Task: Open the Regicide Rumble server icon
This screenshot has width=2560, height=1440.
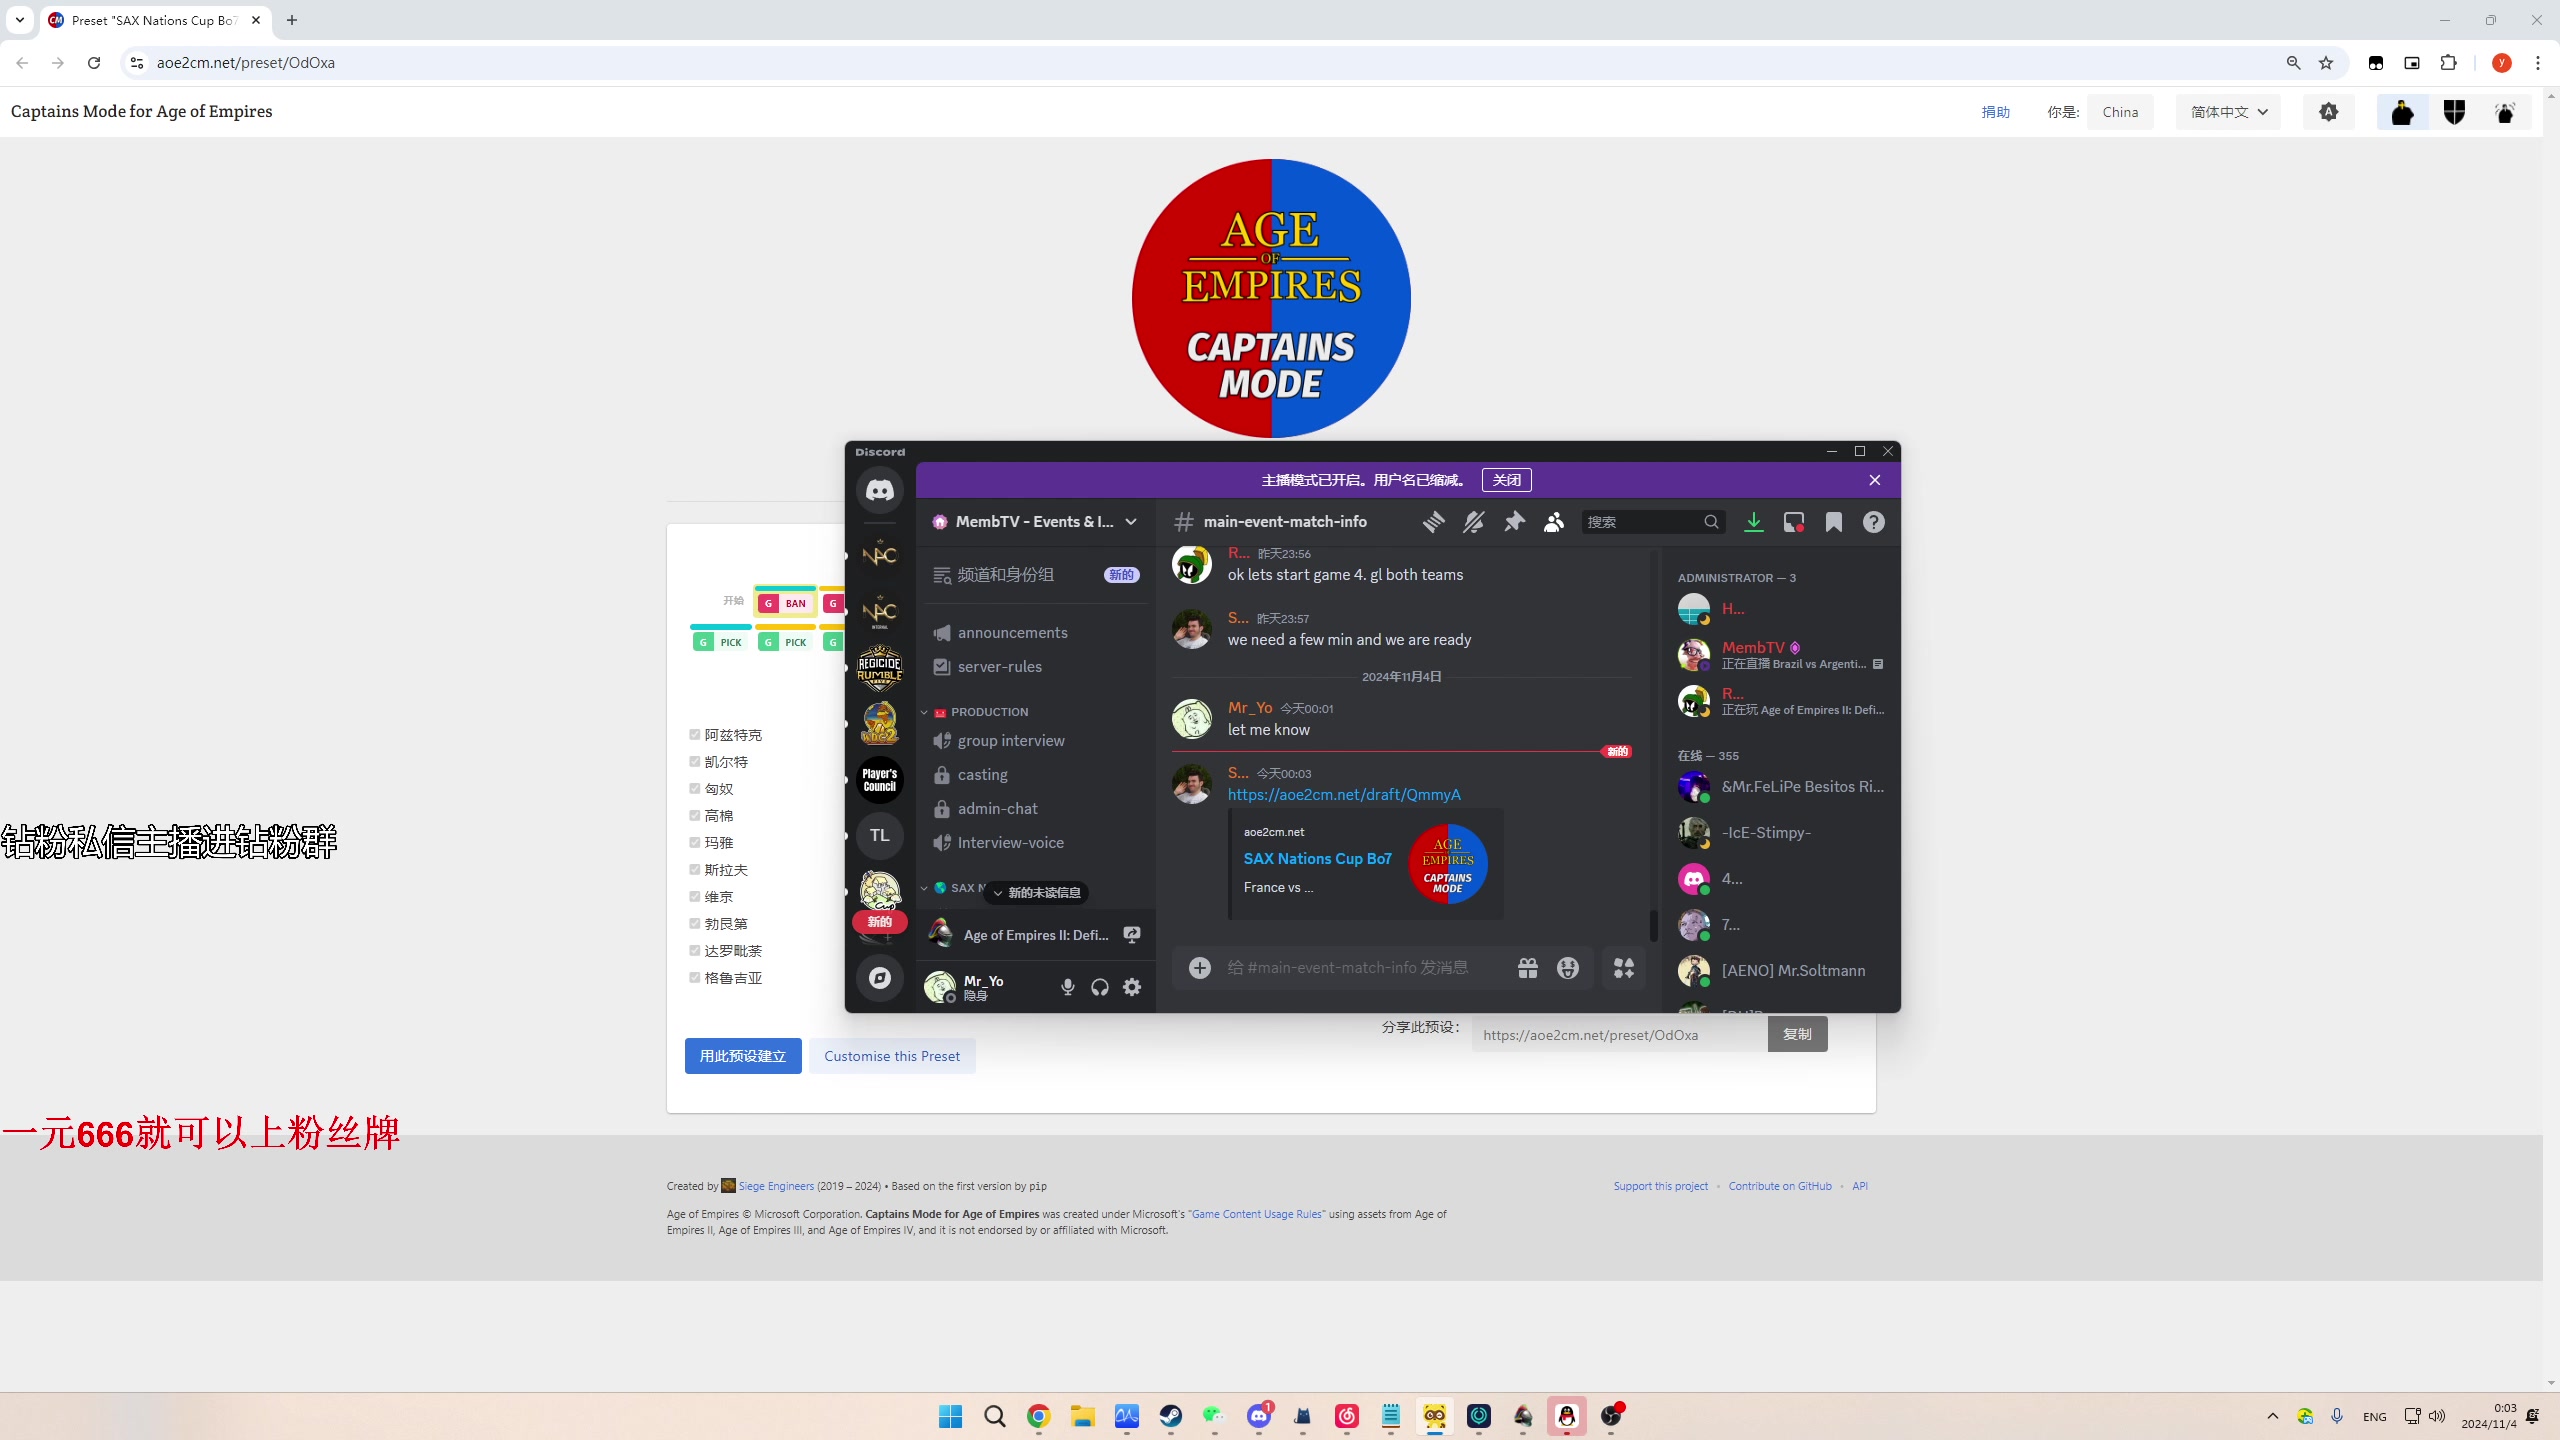Action: [879, 668]
